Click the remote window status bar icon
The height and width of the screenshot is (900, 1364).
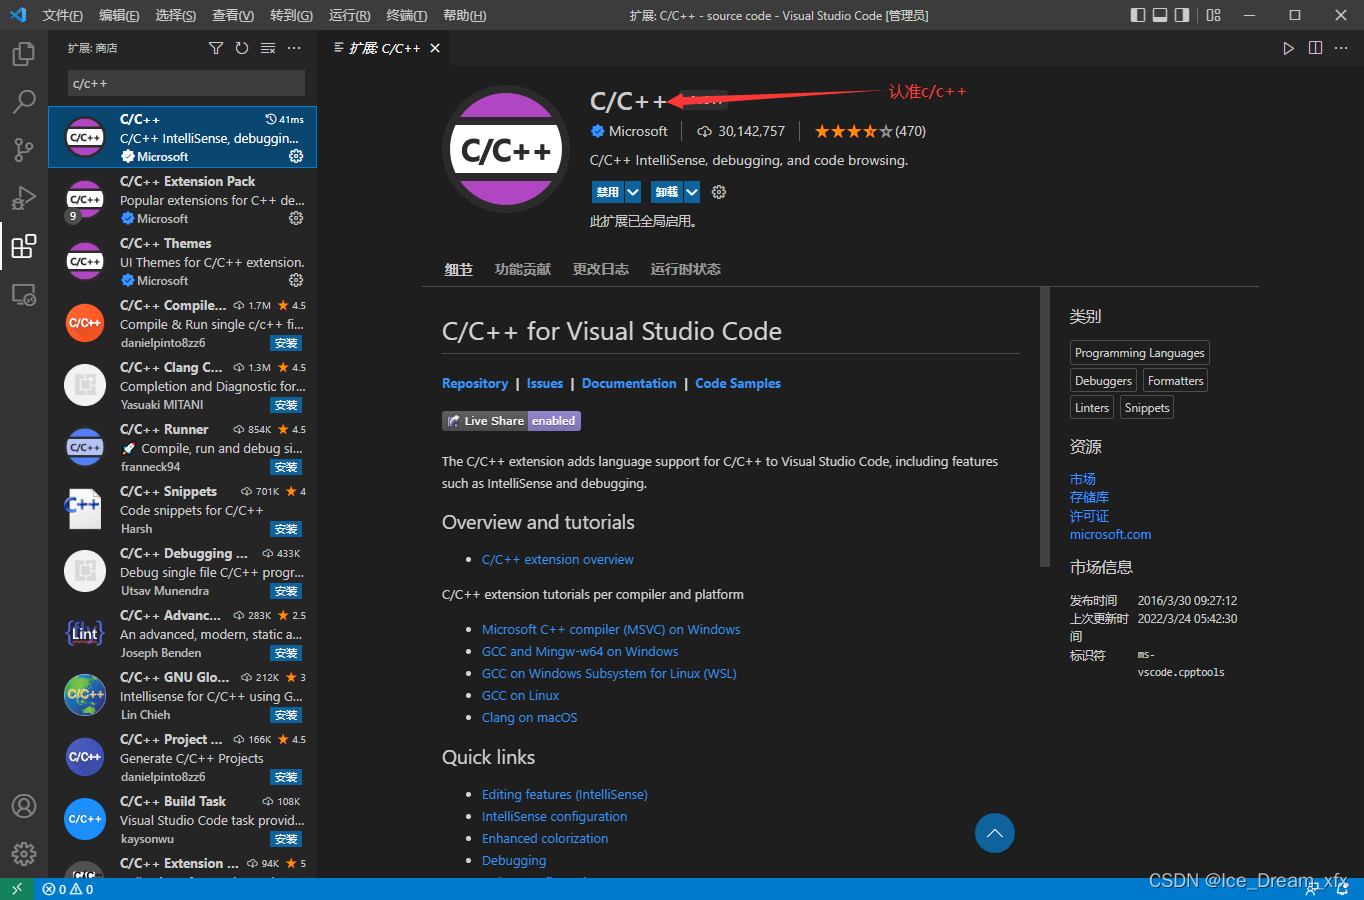pyautogui.click(x=17, y=889)
